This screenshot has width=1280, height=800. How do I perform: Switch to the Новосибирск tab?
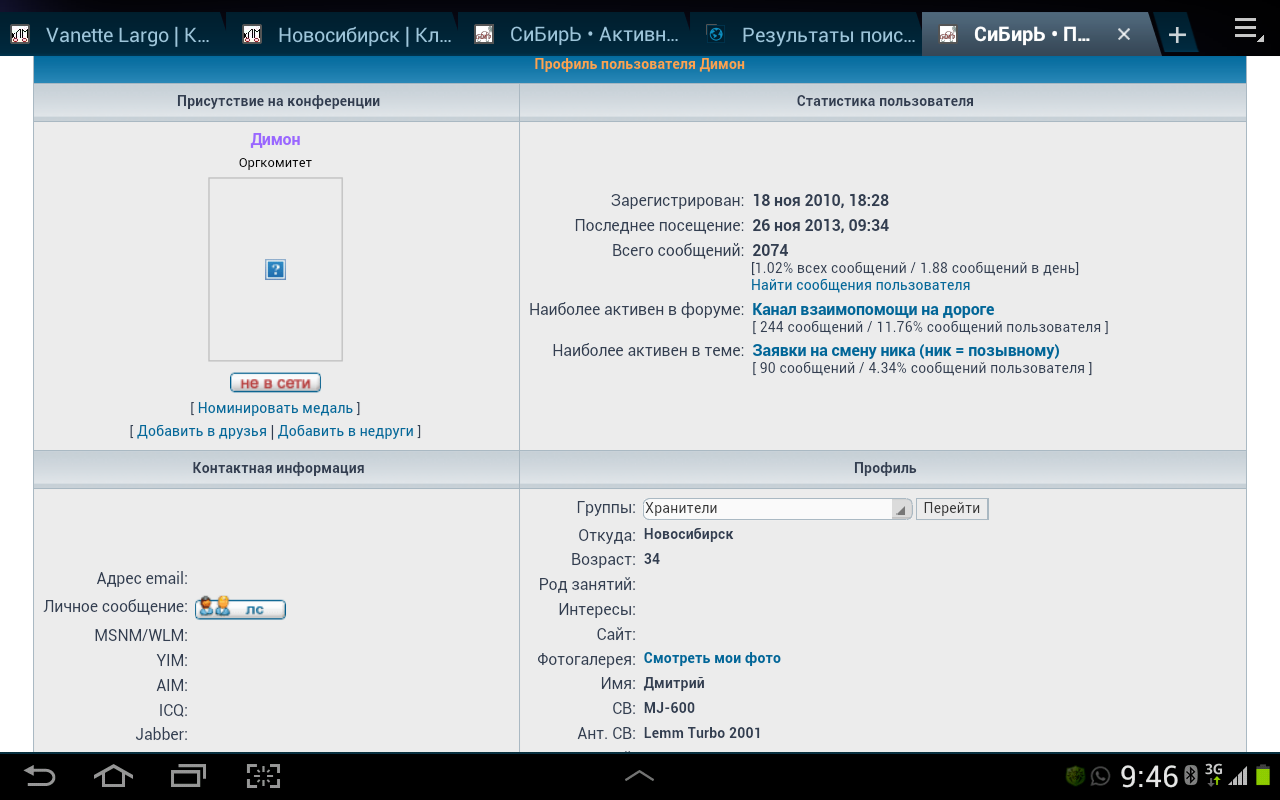350,35
